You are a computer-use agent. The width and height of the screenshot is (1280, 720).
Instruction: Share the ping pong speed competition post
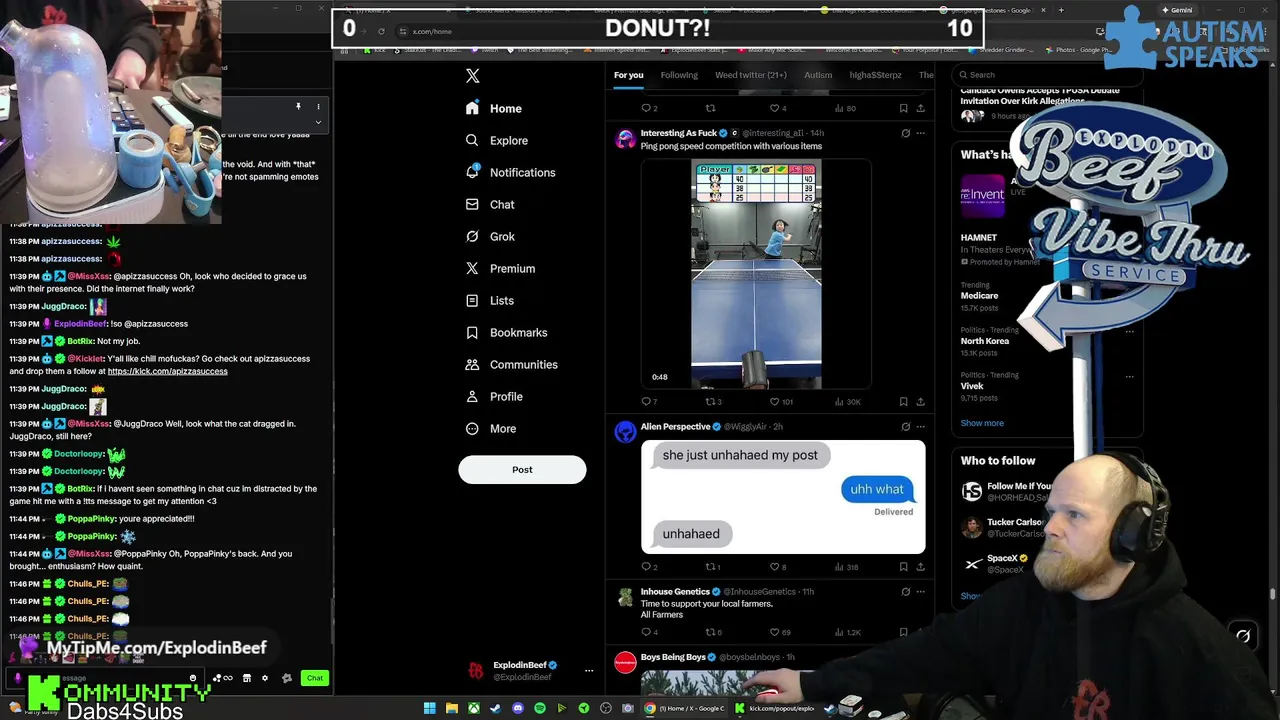tap(920, 402)
